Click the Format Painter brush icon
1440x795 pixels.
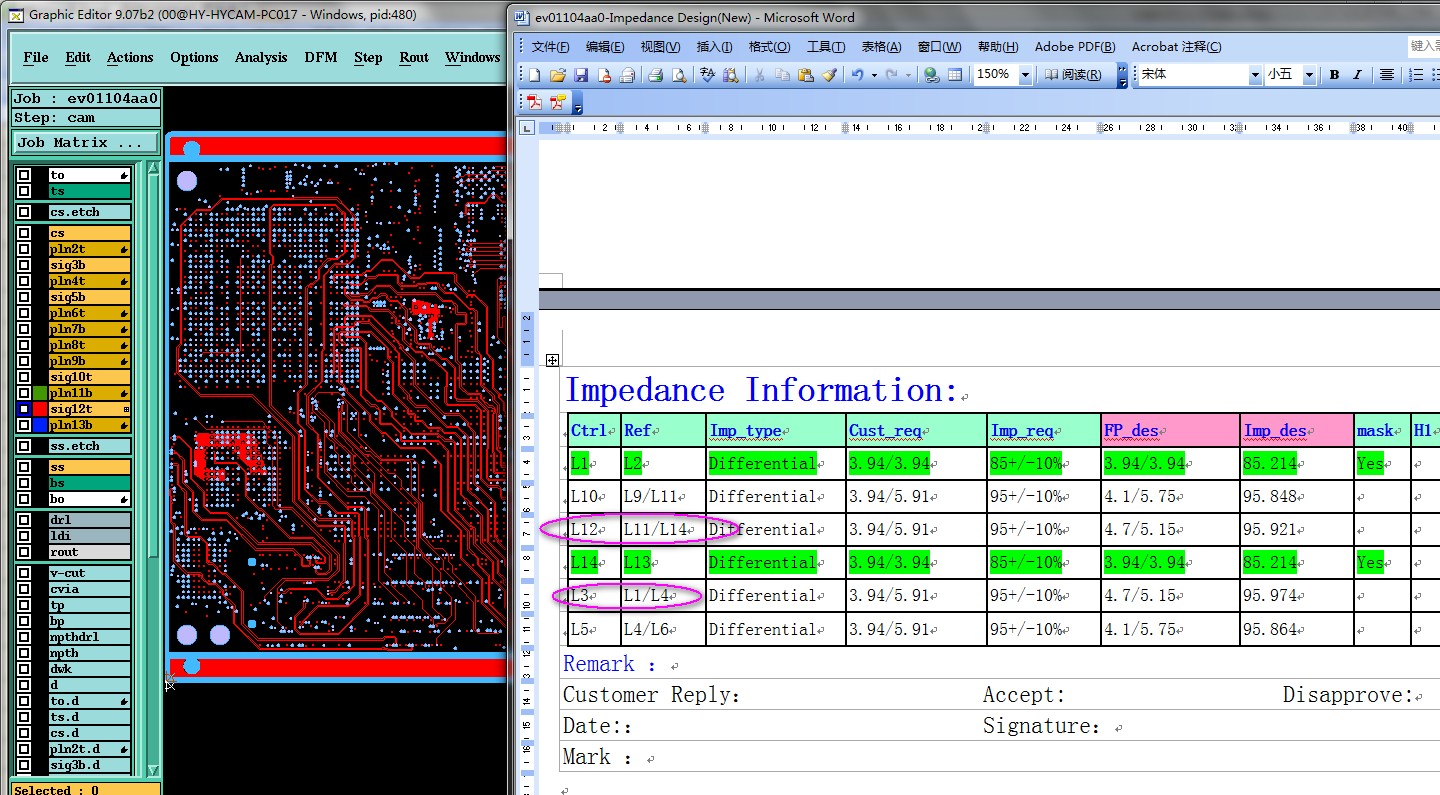829,75
